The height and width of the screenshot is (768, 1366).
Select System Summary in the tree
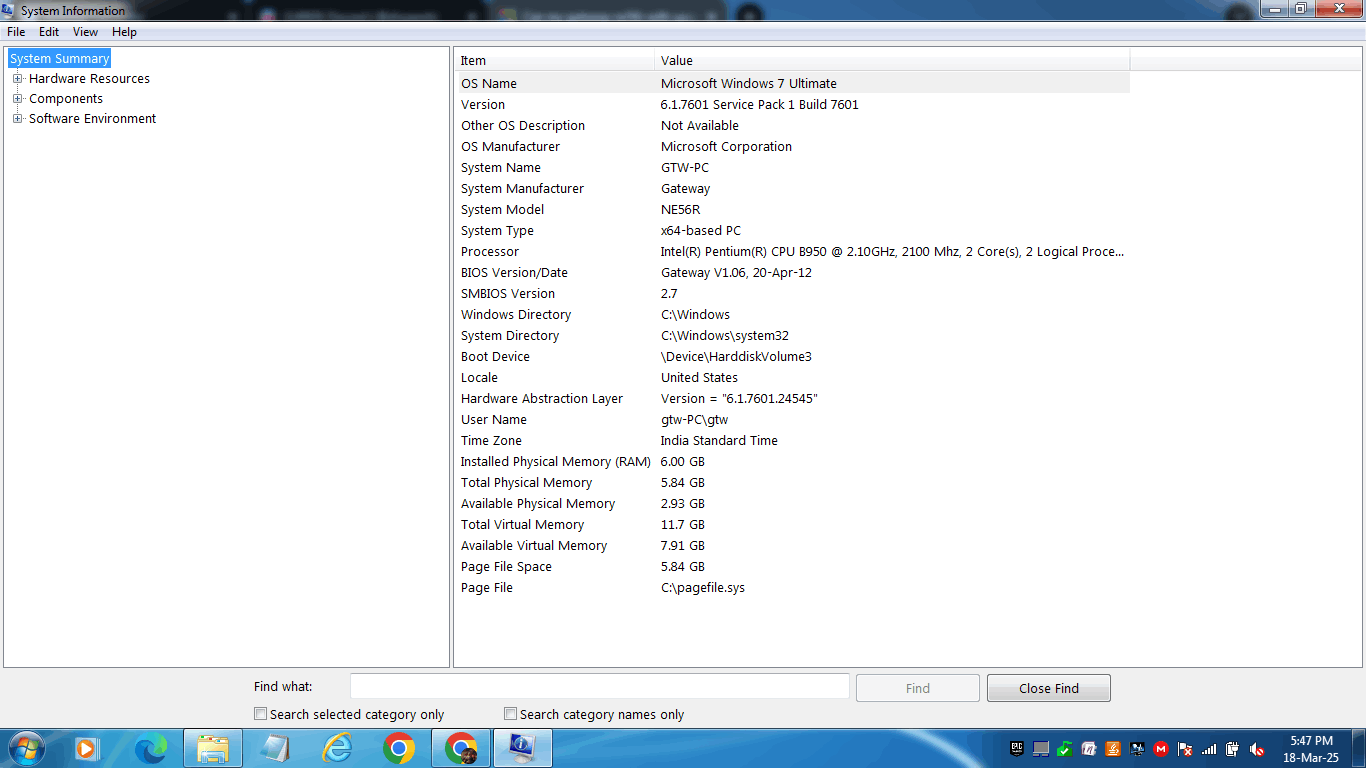click(60, 59)
